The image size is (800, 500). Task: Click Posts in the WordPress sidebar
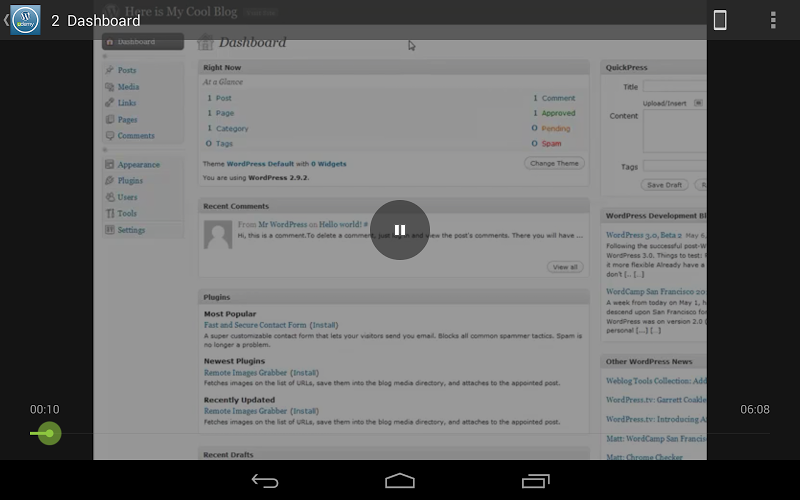[x=127, y=70]
